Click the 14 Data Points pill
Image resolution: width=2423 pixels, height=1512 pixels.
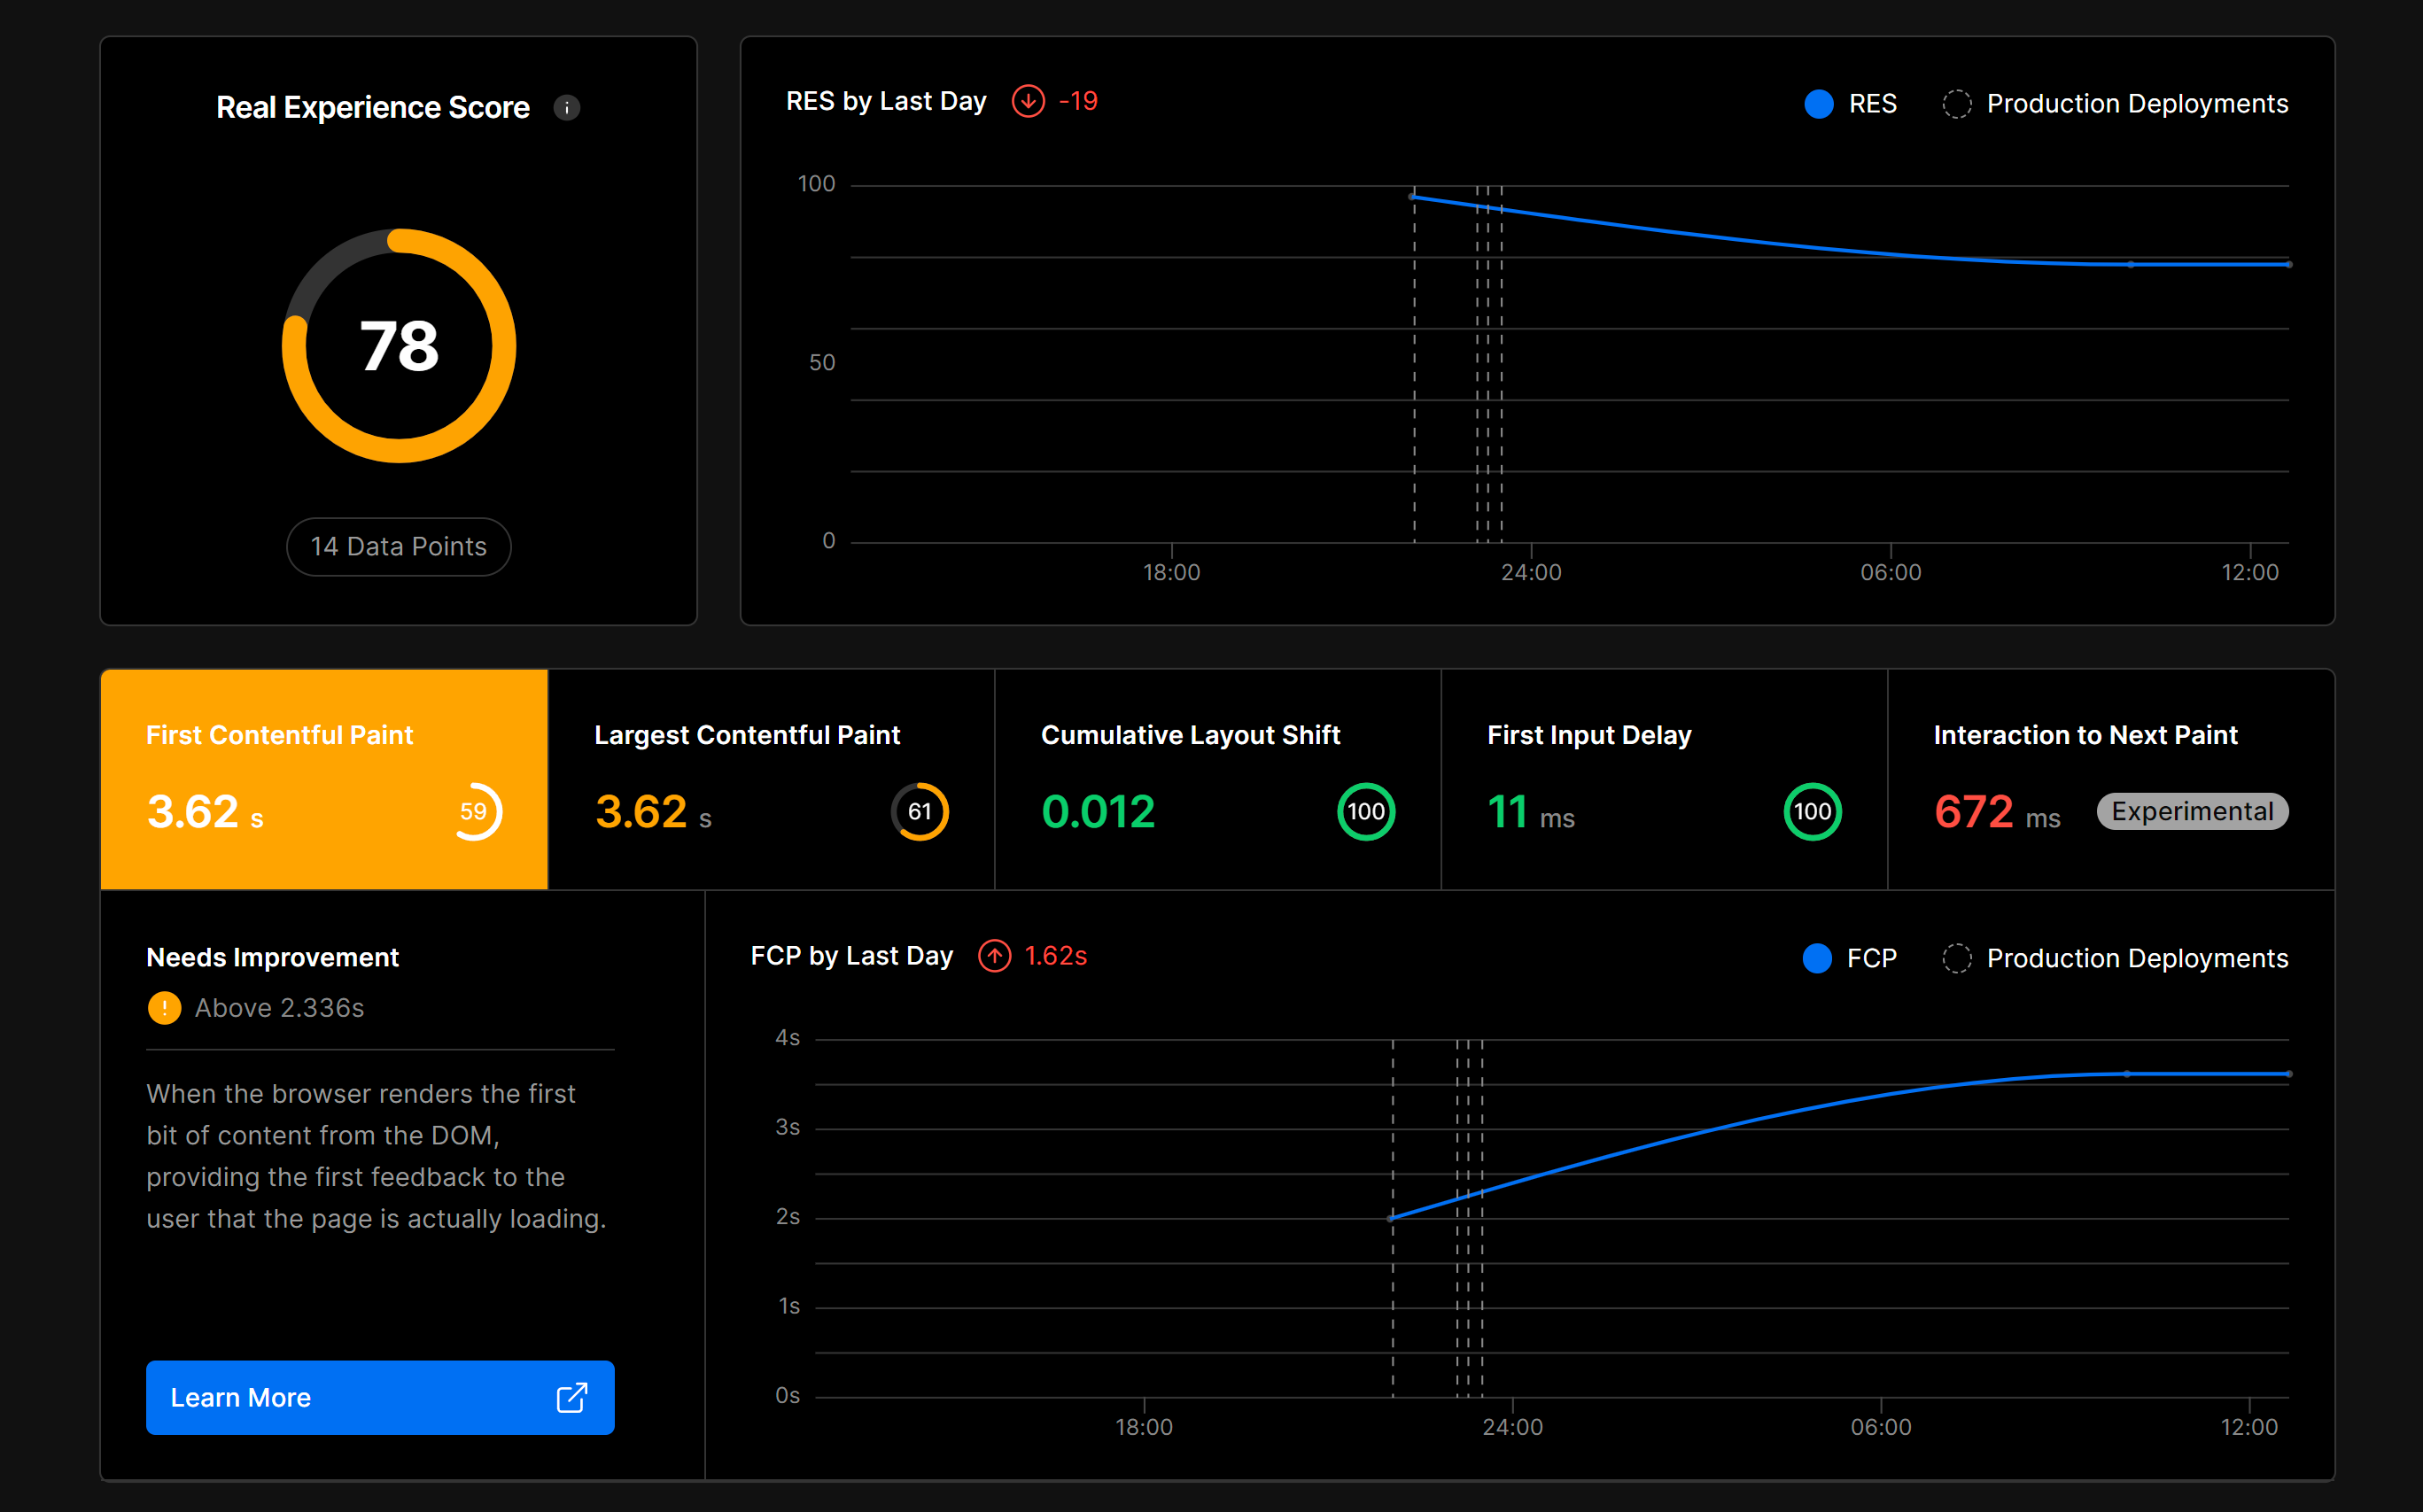pyautogui.click(x=398, y=546)
